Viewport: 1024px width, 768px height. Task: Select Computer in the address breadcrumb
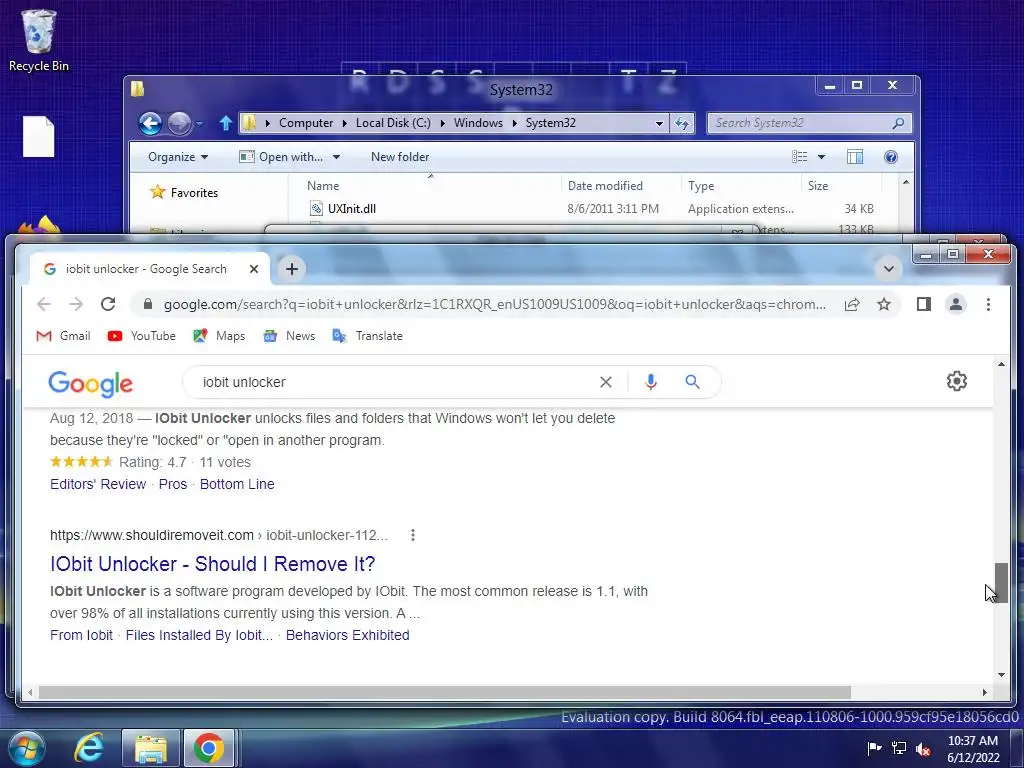[x=306, y=123]
